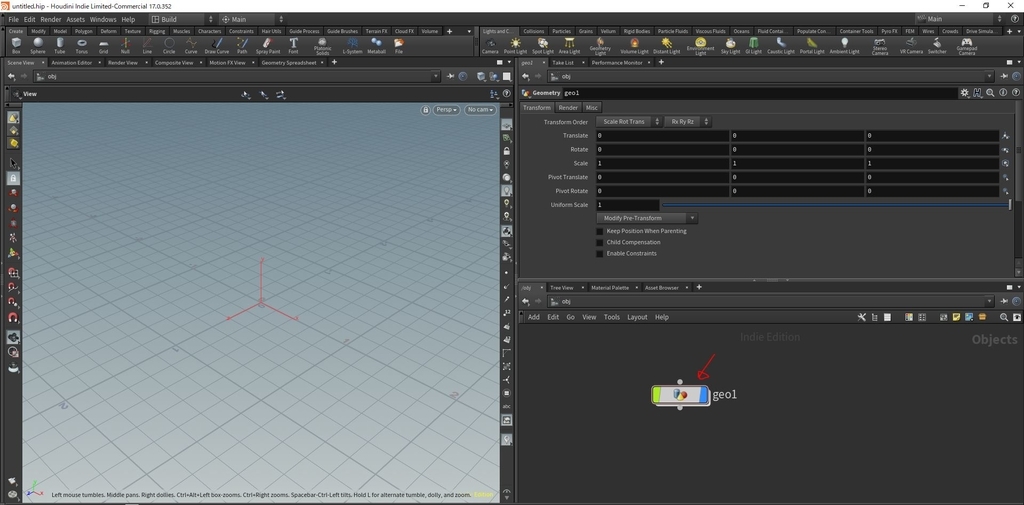Open Main radial menu dropdown

pyautogui.click(x=252, y=20)
